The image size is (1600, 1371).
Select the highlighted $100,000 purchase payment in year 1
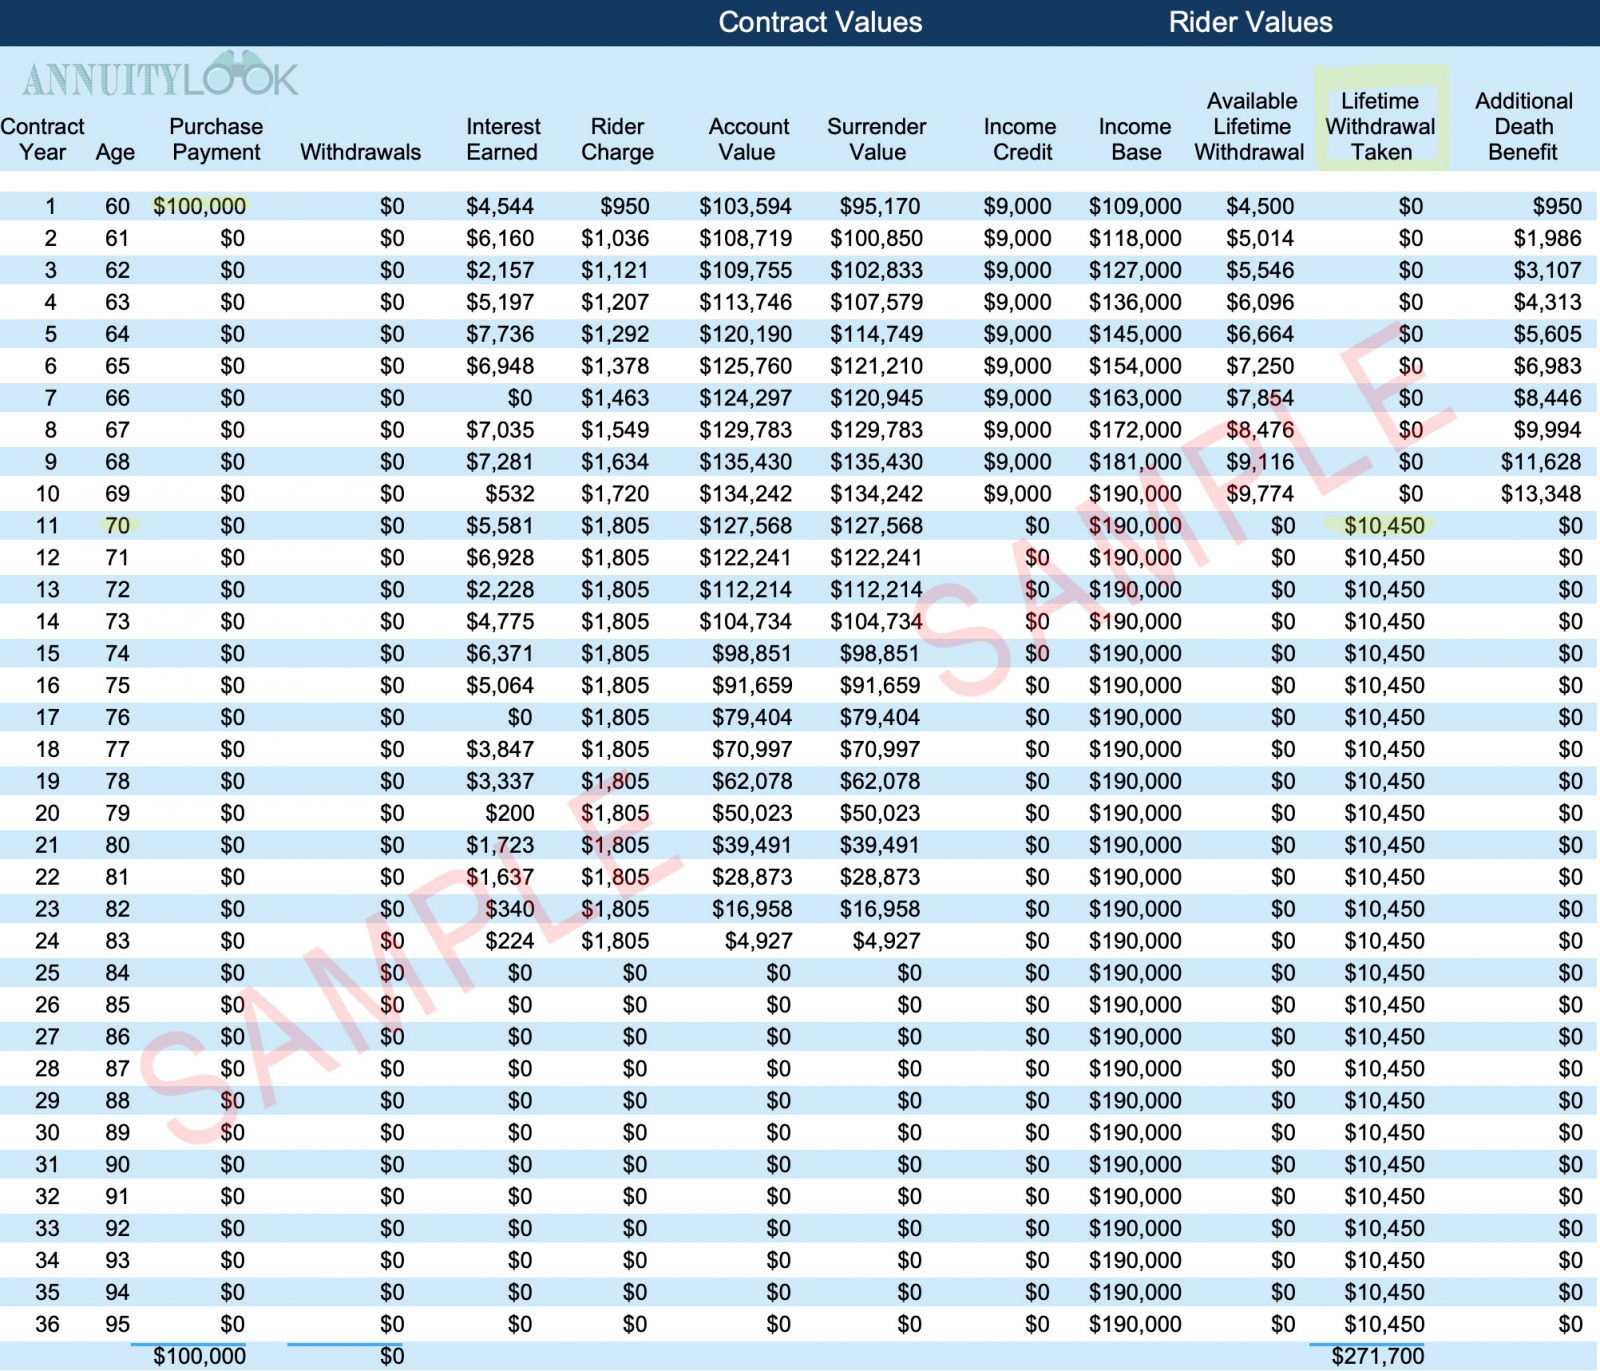click(199, 206)
